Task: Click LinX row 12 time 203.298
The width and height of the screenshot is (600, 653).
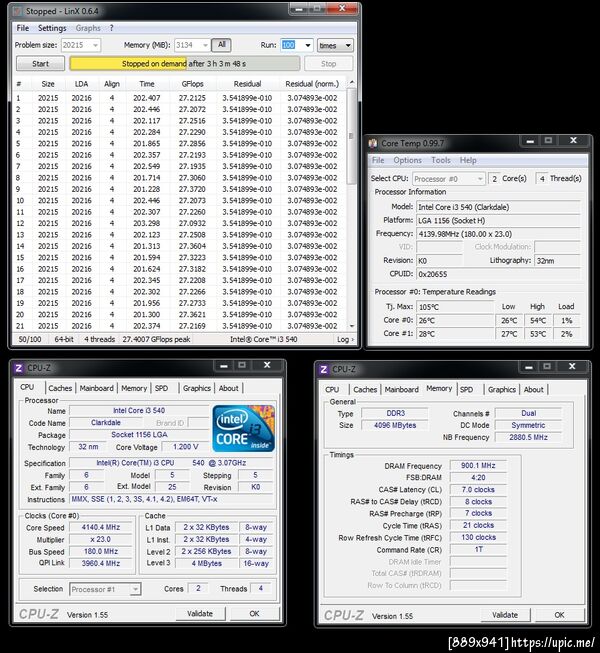Action: point(147,223)
